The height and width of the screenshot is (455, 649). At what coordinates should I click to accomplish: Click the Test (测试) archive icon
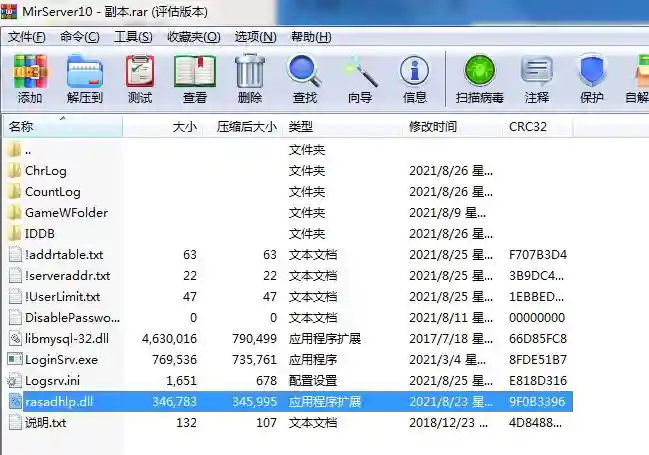pos(140,72)
